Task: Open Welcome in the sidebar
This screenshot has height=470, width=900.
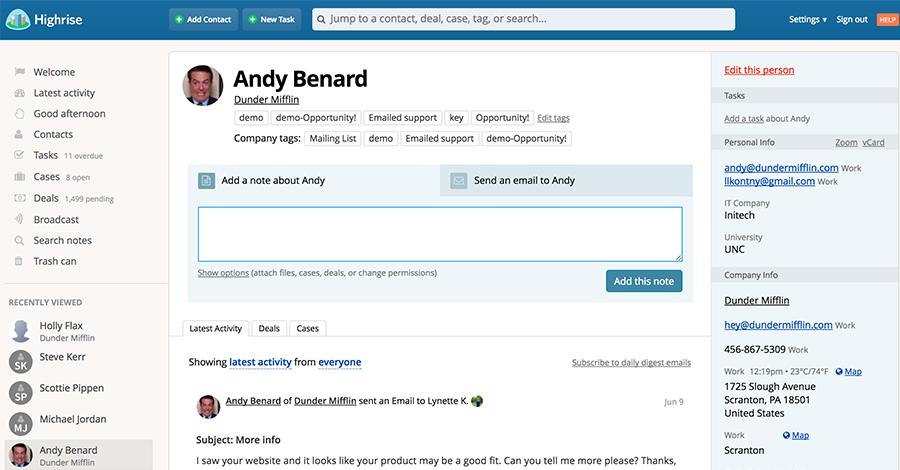Action: pos(54,72)
